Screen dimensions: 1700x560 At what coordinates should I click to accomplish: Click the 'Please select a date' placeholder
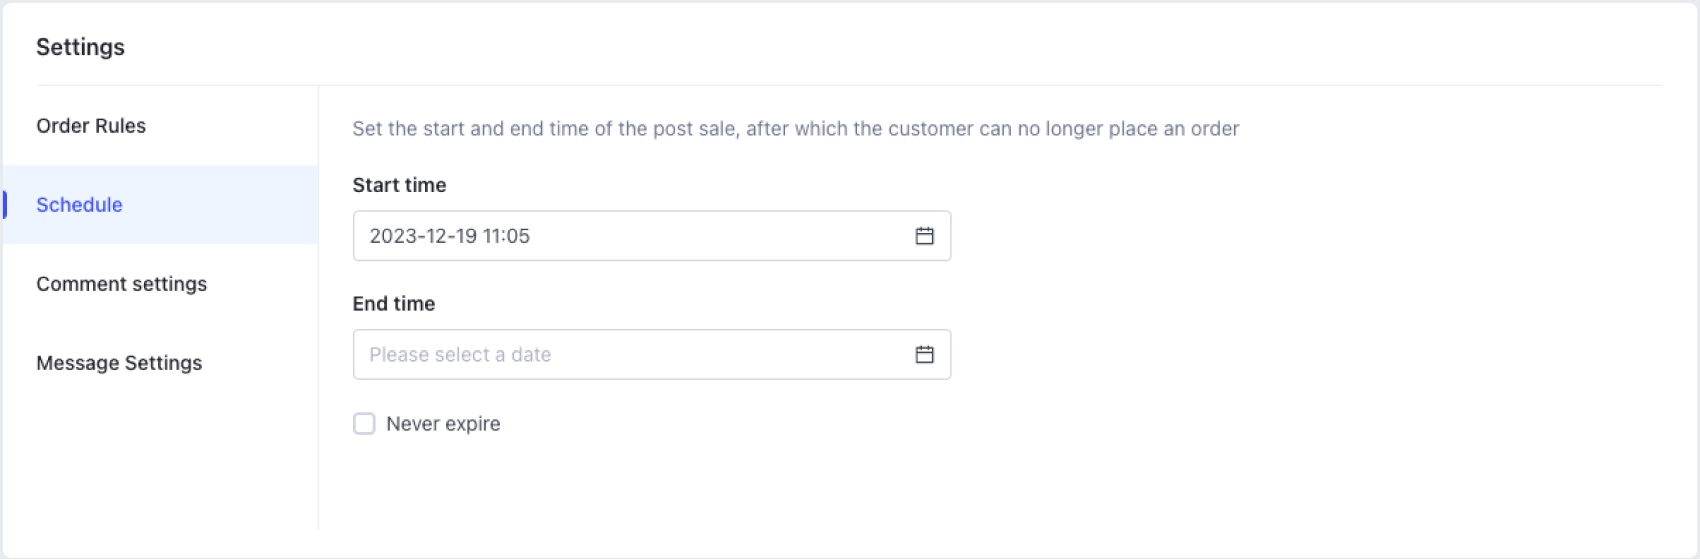[x=460, y=355]
